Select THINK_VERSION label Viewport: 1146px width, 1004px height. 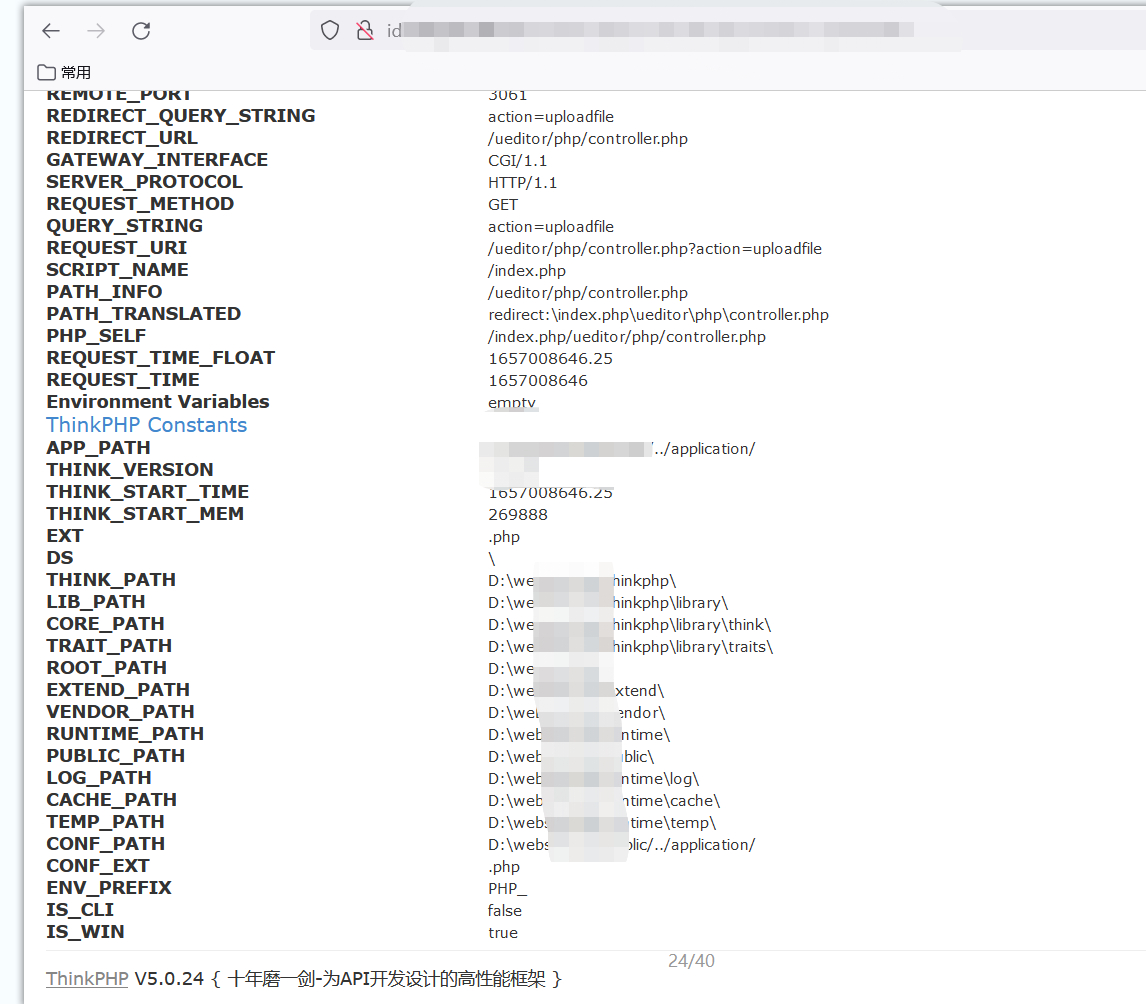(x=130, y=468)
